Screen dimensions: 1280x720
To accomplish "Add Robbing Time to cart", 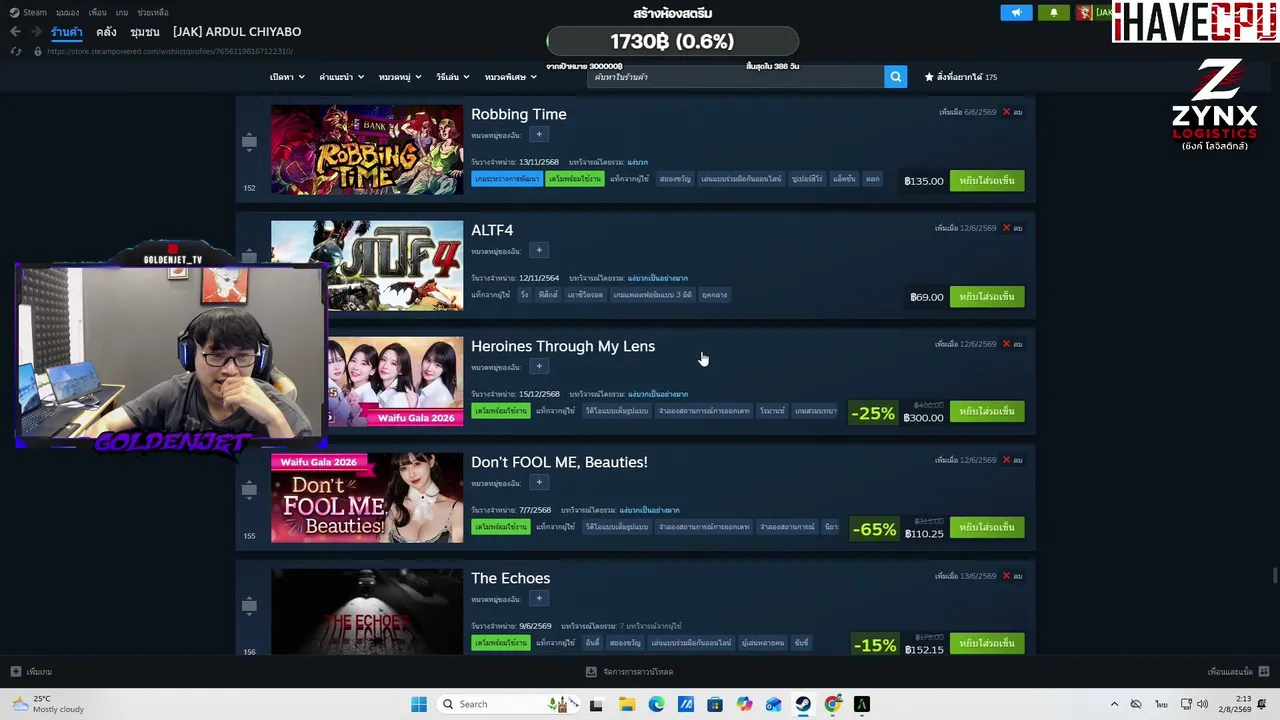I will point(987,181).
